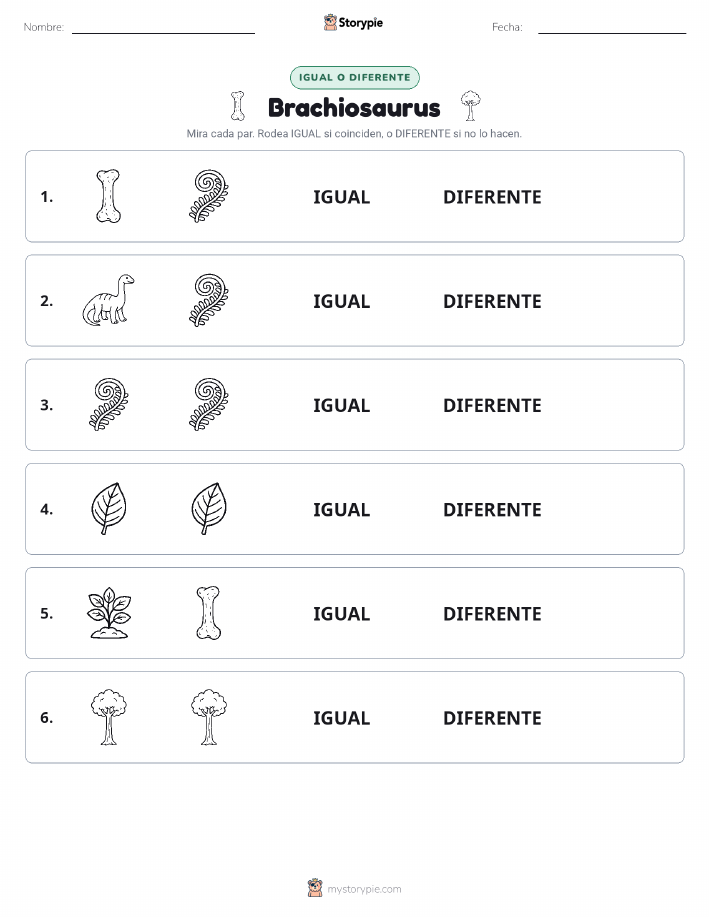This screenshot has height=917, width=709.
Task: Click the IGUAL O DIFERENTE badge
Action: point(354,77)
